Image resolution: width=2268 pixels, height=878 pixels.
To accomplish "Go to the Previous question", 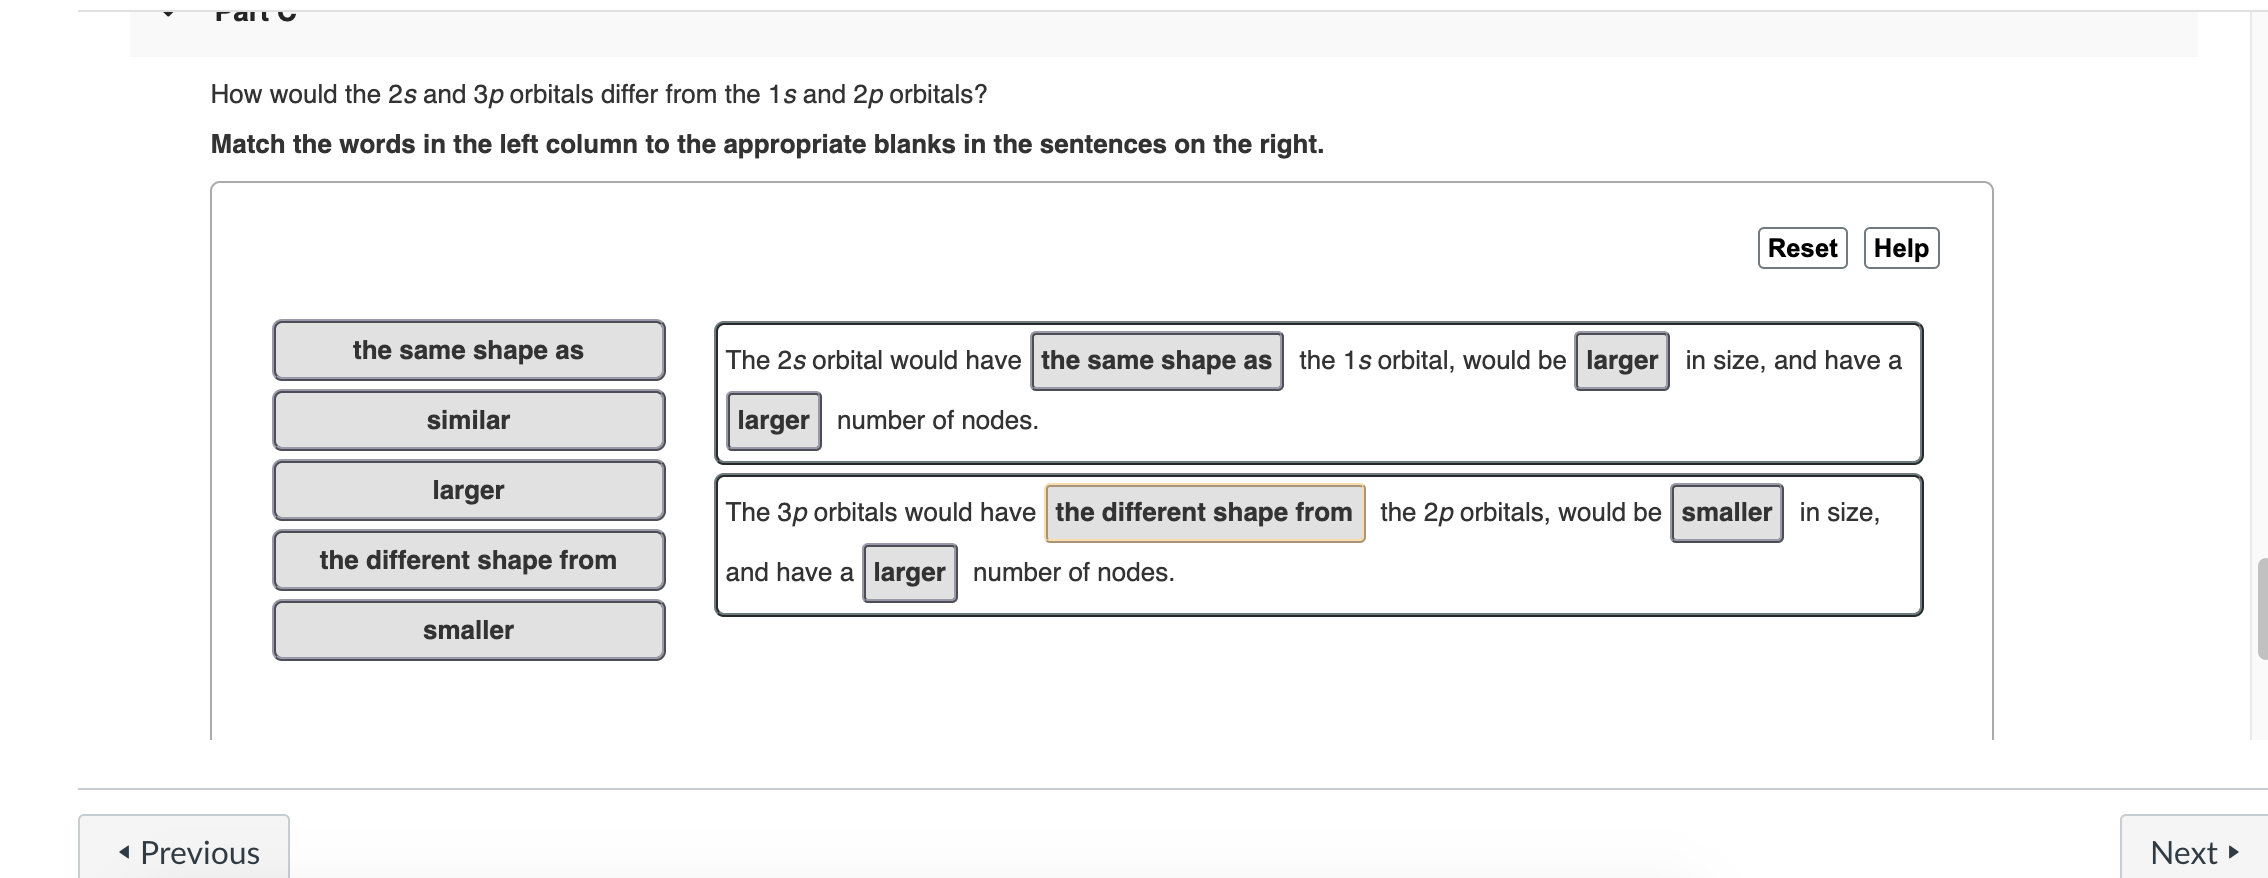I will click(x=185, y=852).
